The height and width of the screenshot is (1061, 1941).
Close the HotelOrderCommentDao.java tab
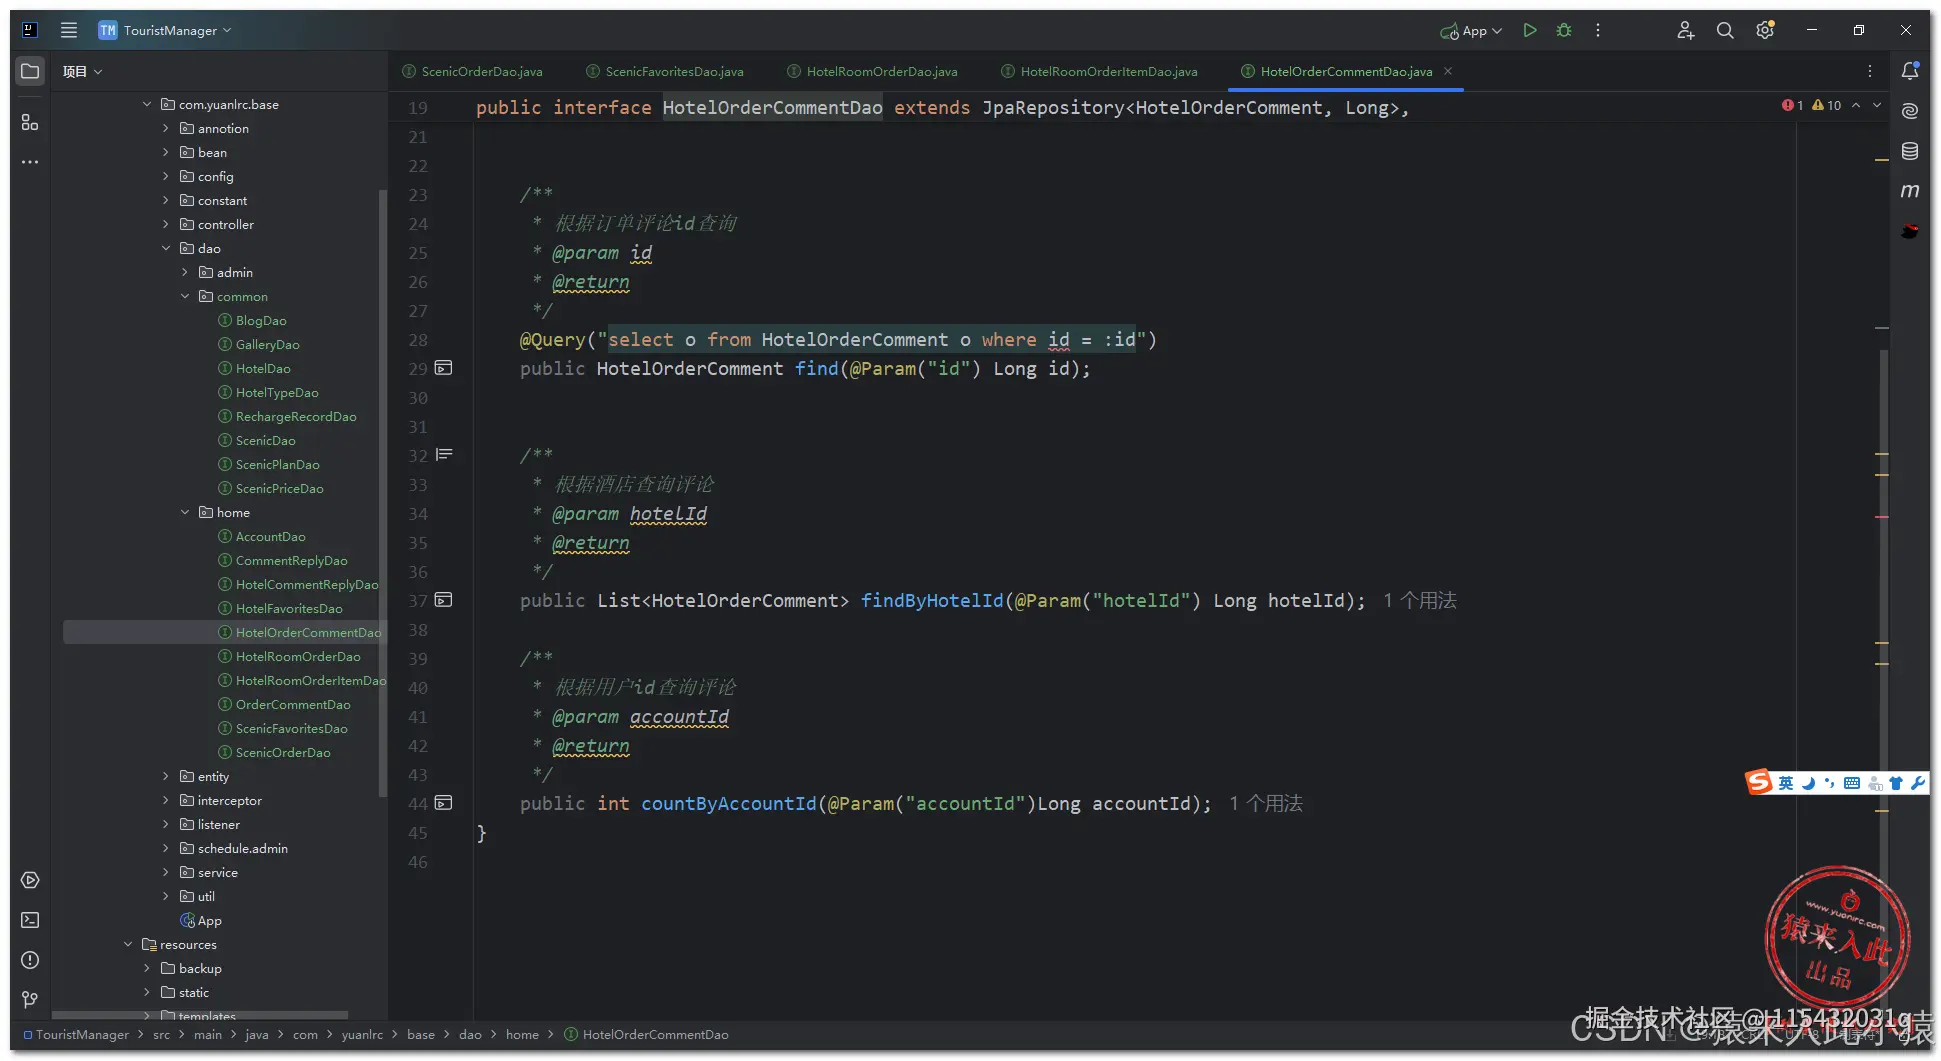[1448, 71]
